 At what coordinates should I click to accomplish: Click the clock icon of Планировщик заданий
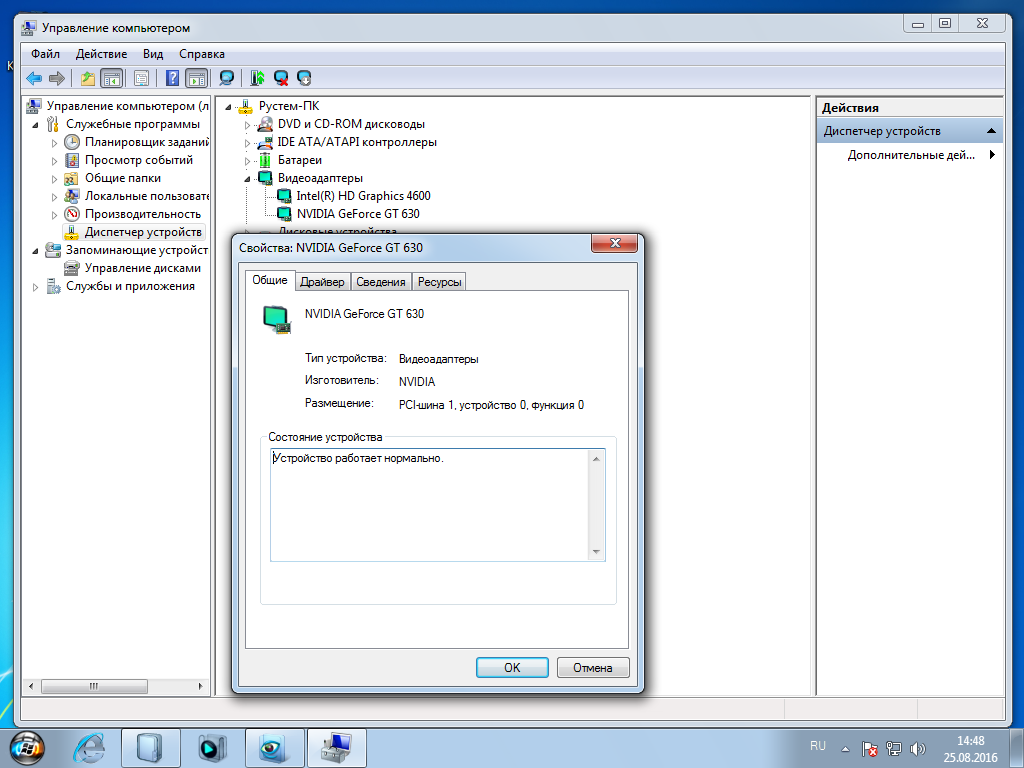[72, 142]
